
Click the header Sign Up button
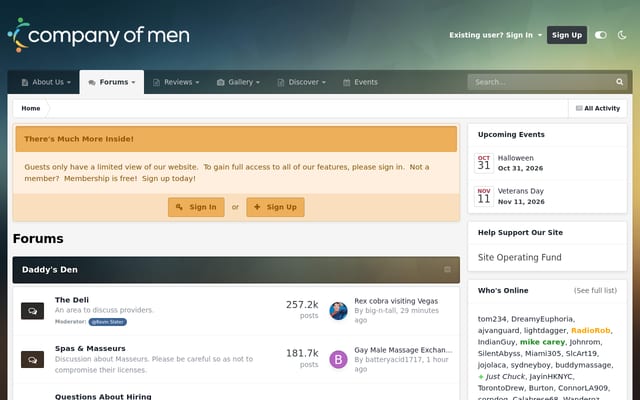(x=567, y=35)
